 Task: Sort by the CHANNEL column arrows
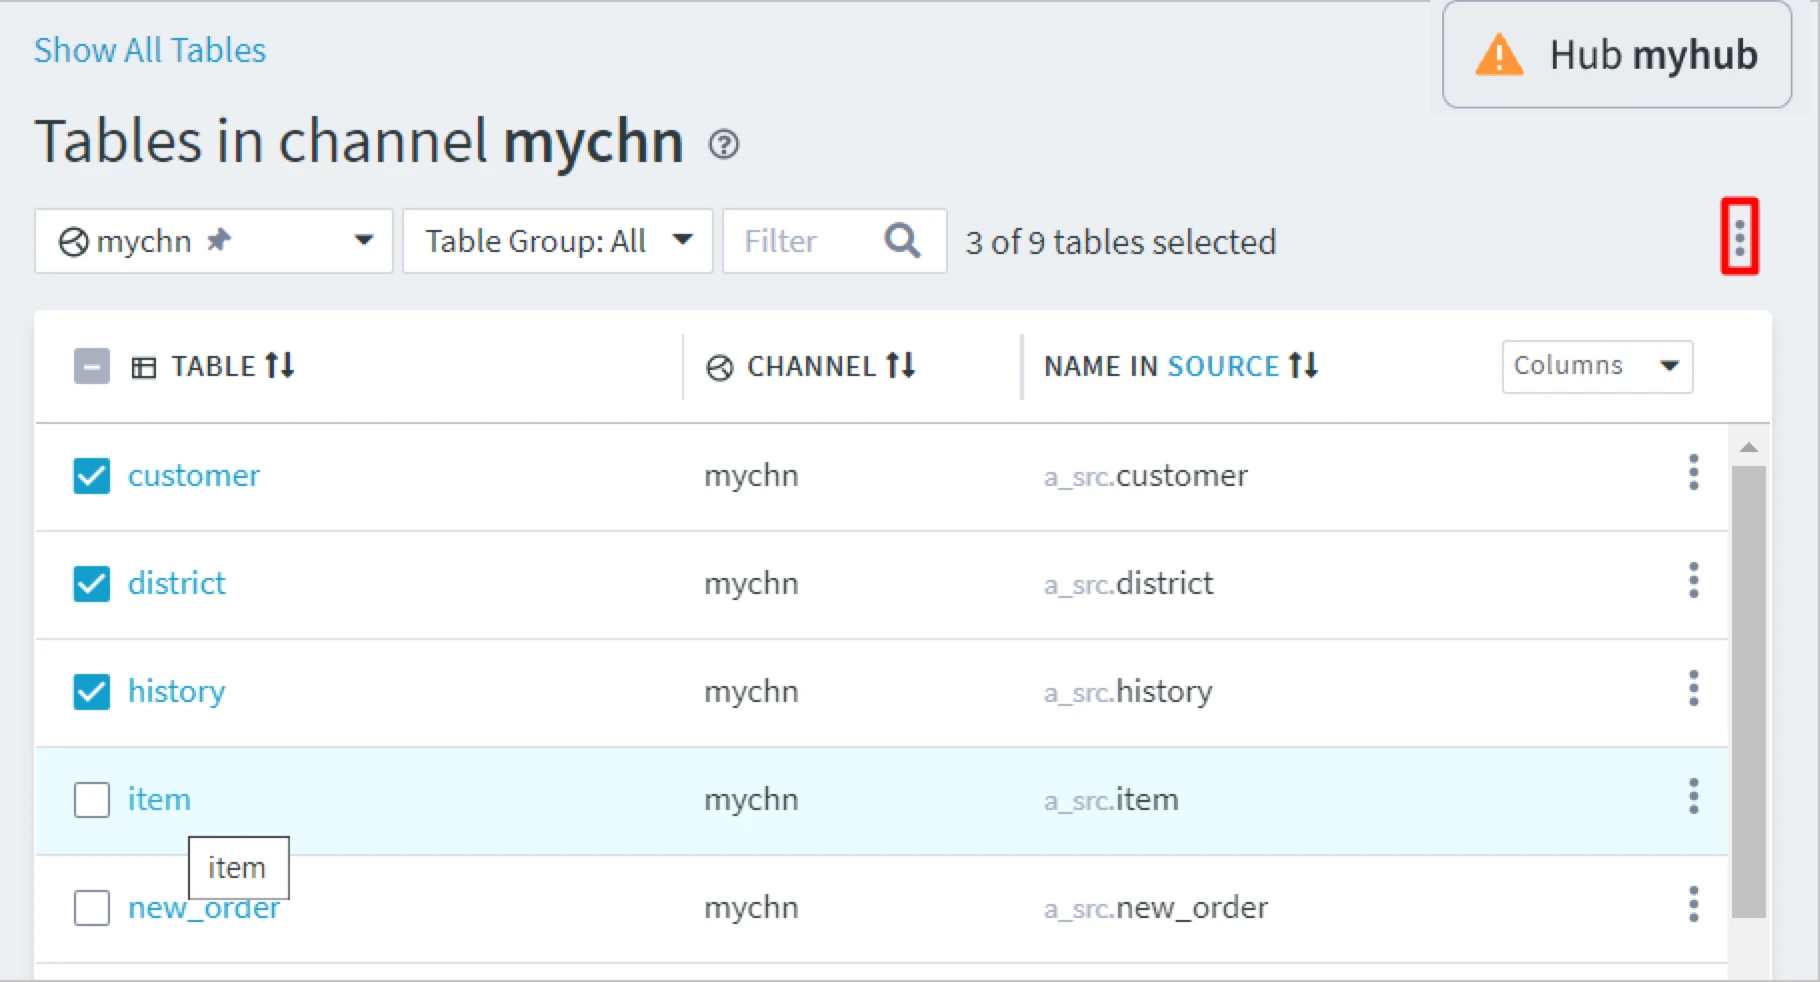(900, 366)
